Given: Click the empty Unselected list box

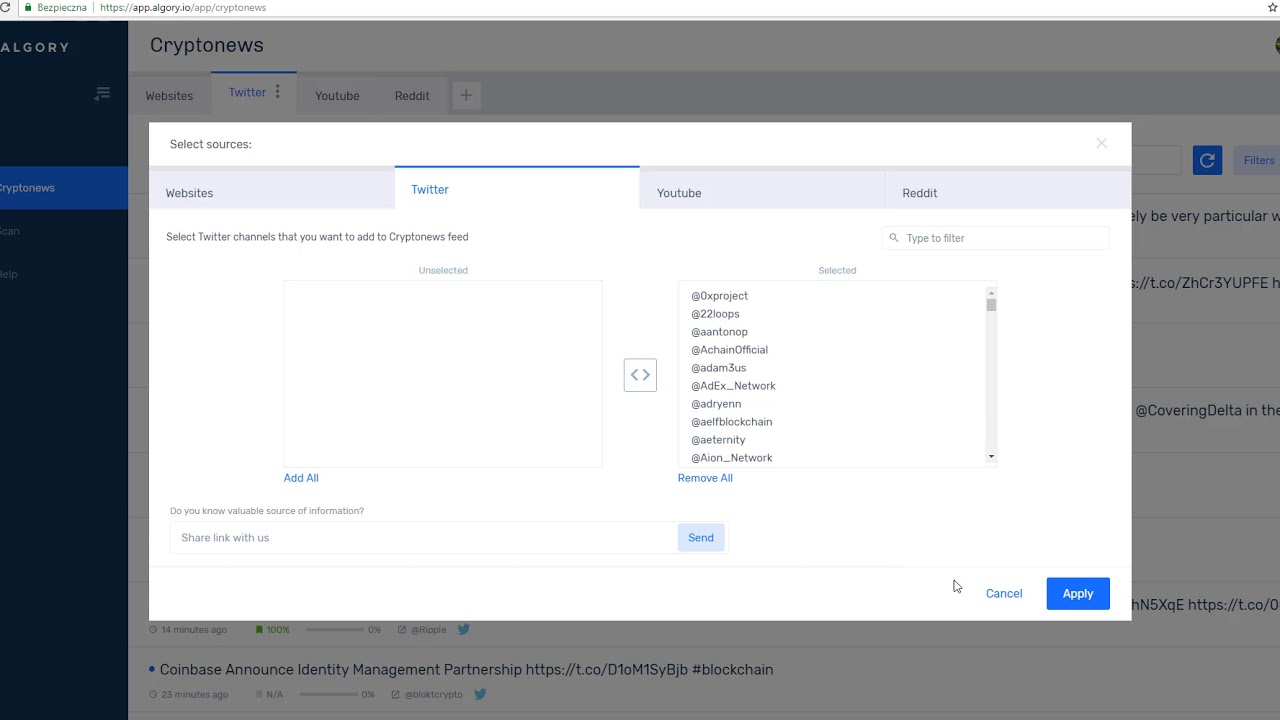Looking at the screenshot, I should (443, 374).
